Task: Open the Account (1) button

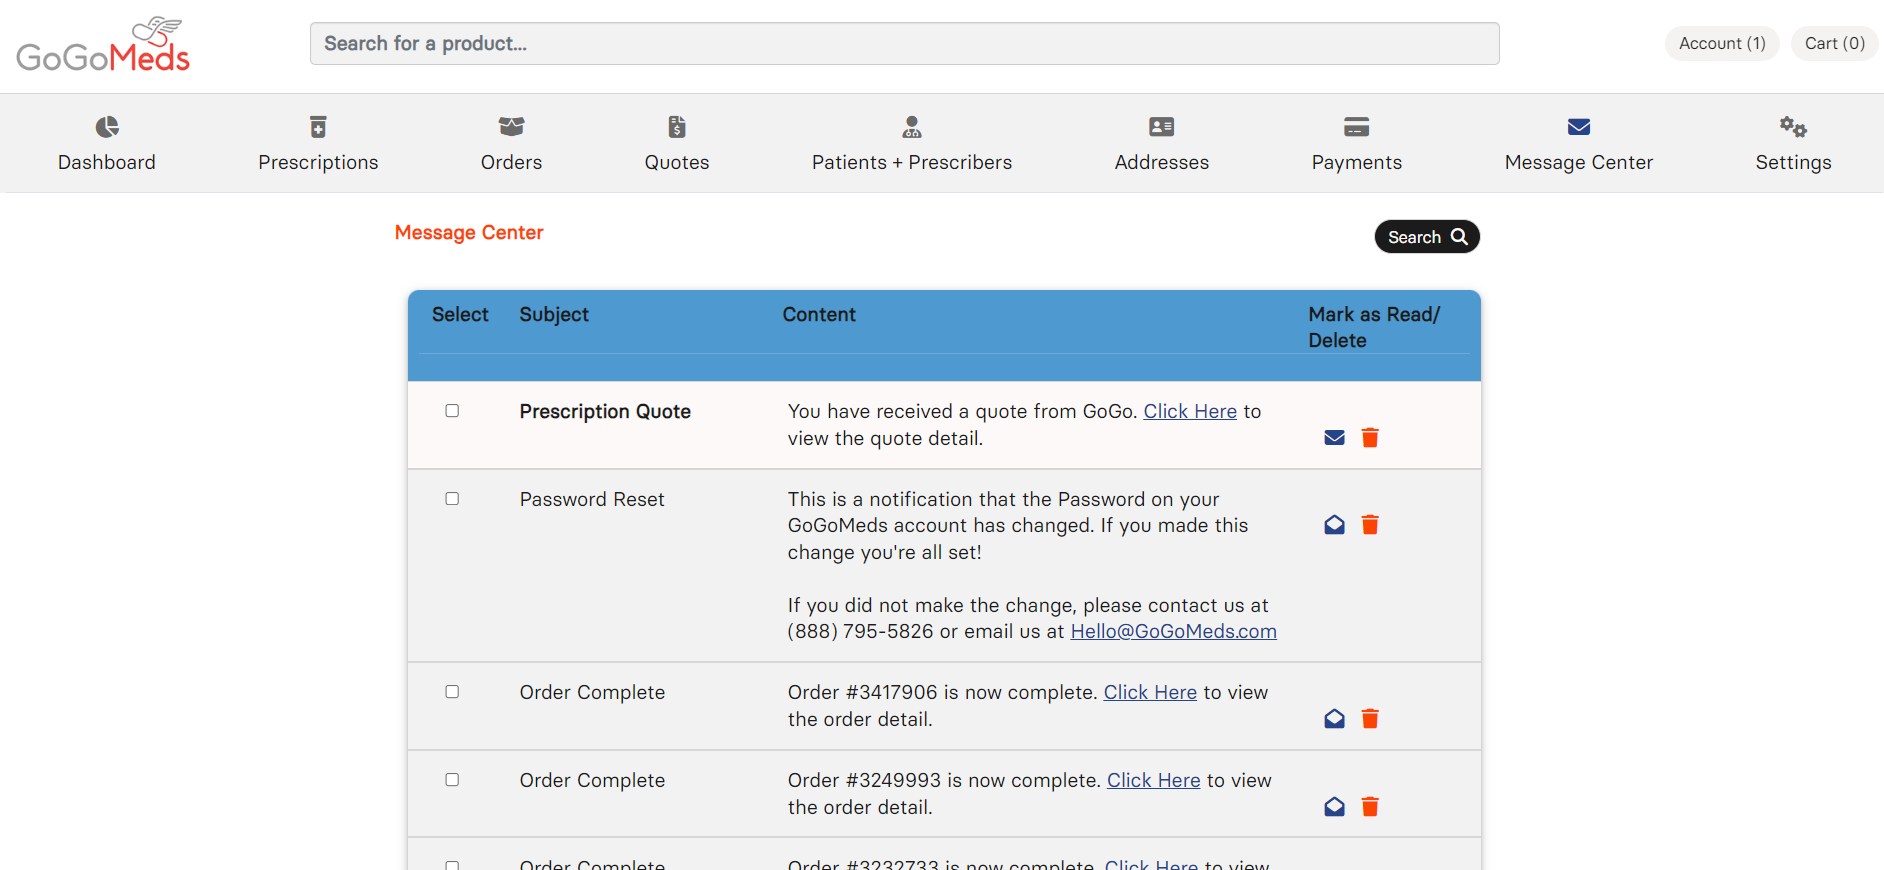Action: [1722, 44]
